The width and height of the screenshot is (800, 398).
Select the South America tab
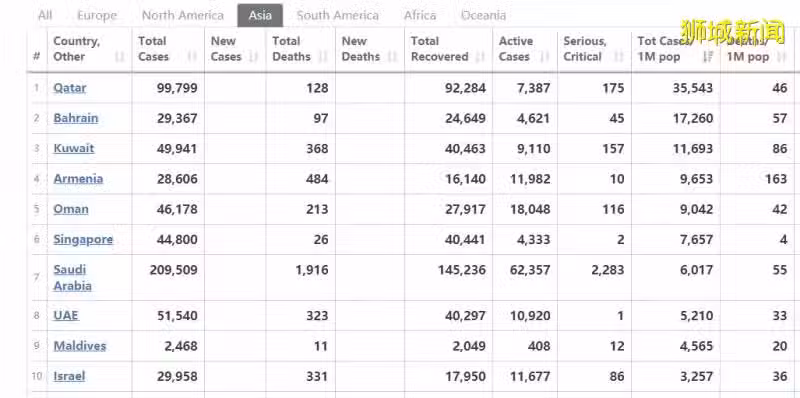(x=338, y=15)
